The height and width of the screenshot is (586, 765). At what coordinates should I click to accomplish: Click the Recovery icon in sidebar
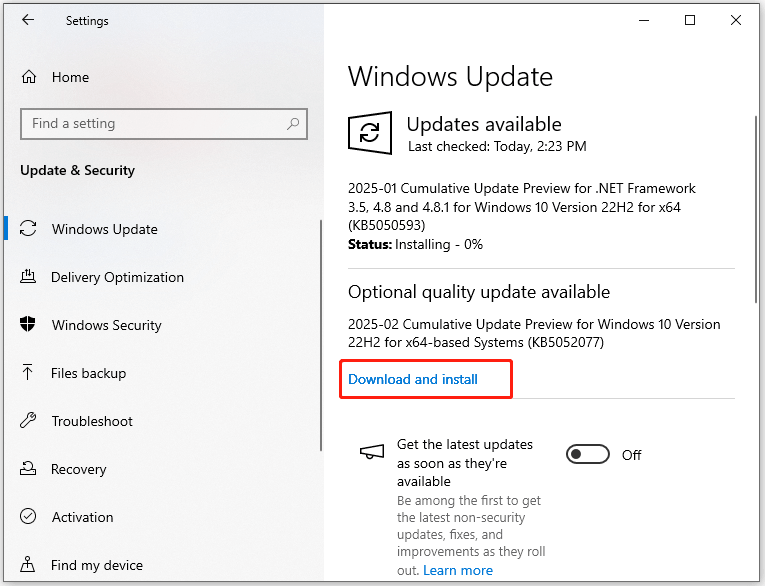point(29,469)
